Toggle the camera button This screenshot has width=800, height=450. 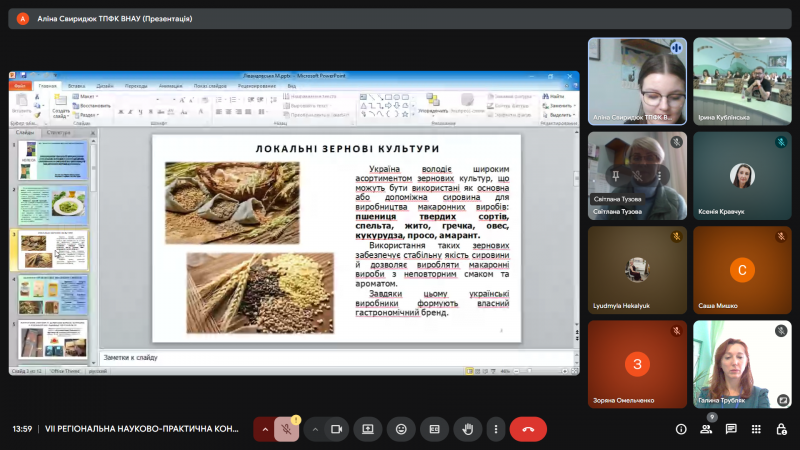coord(338,429)
